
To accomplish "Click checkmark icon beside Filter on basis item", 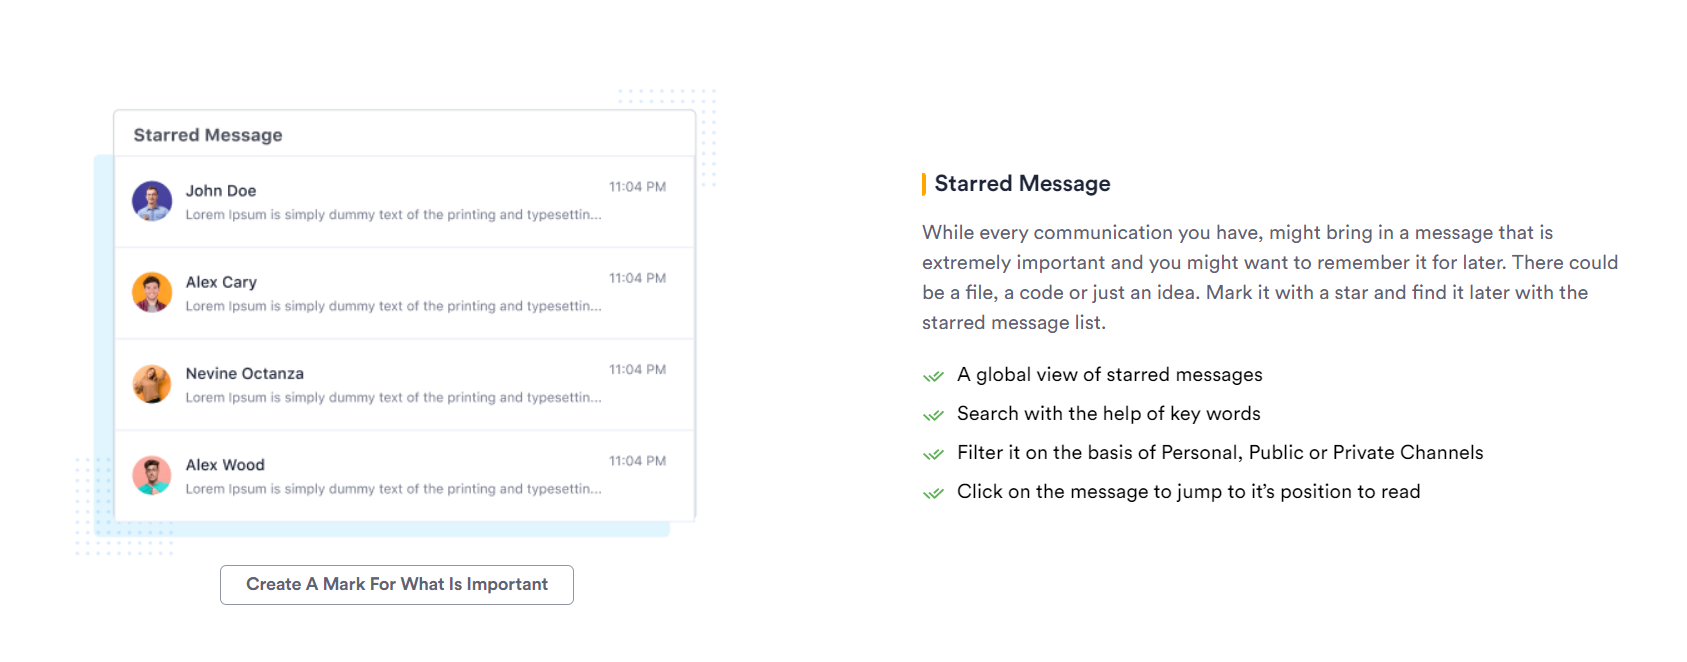I will click(933, 454).
